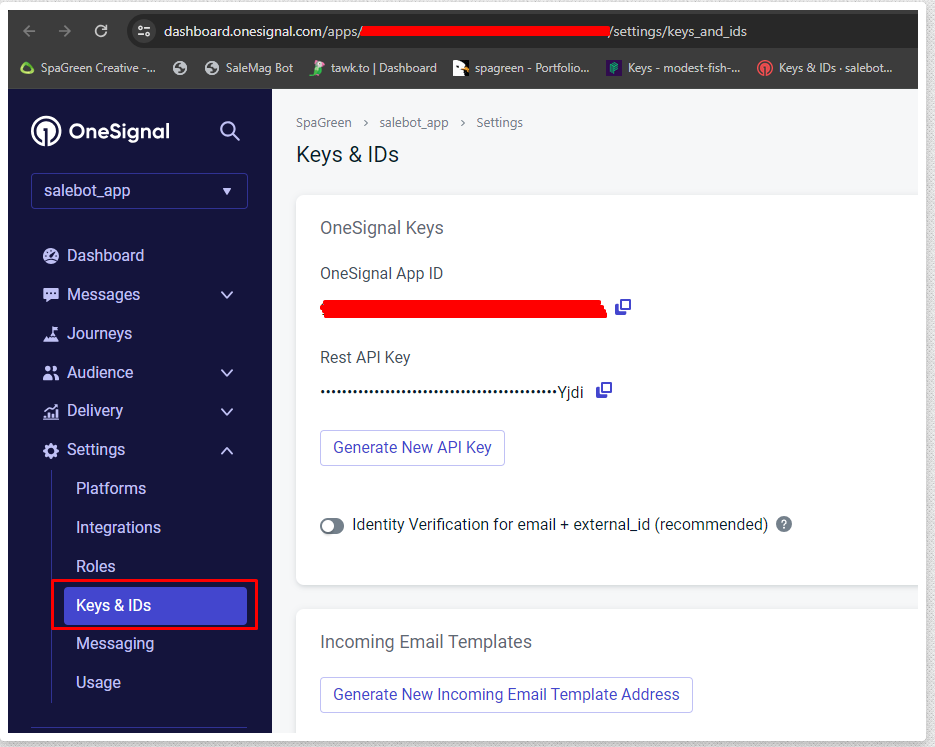
Task: Open tawk.to Dashboard bookmark
Action: point(373,68)
